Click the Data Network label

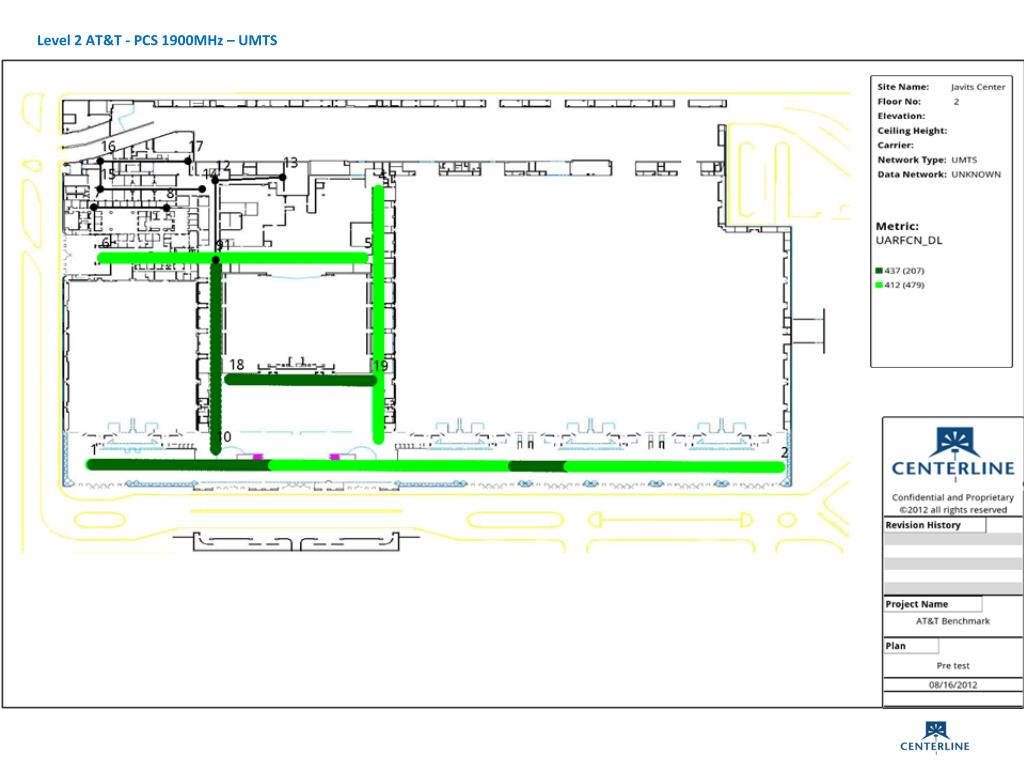point(911,174)
